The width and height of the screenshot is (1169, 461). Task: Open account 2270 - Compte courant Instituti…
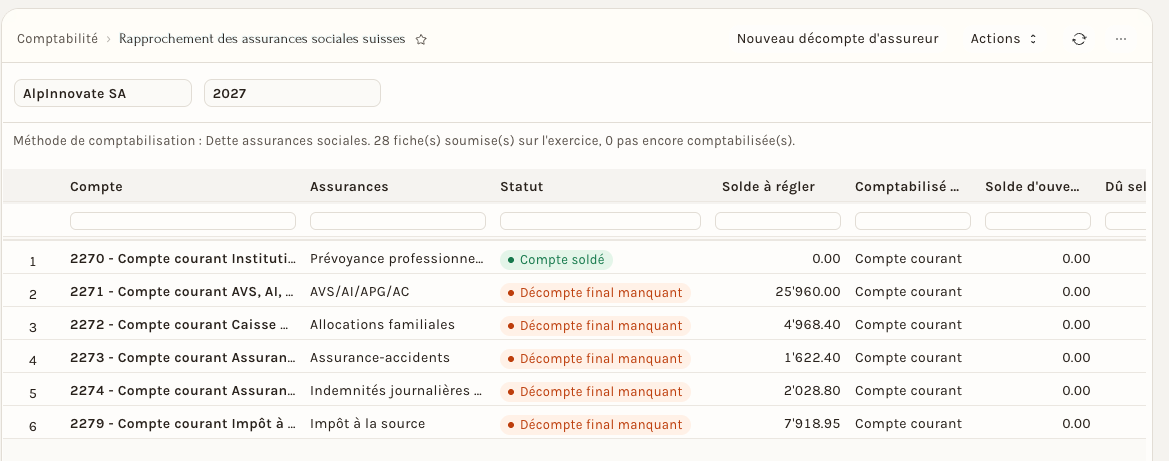182,259
